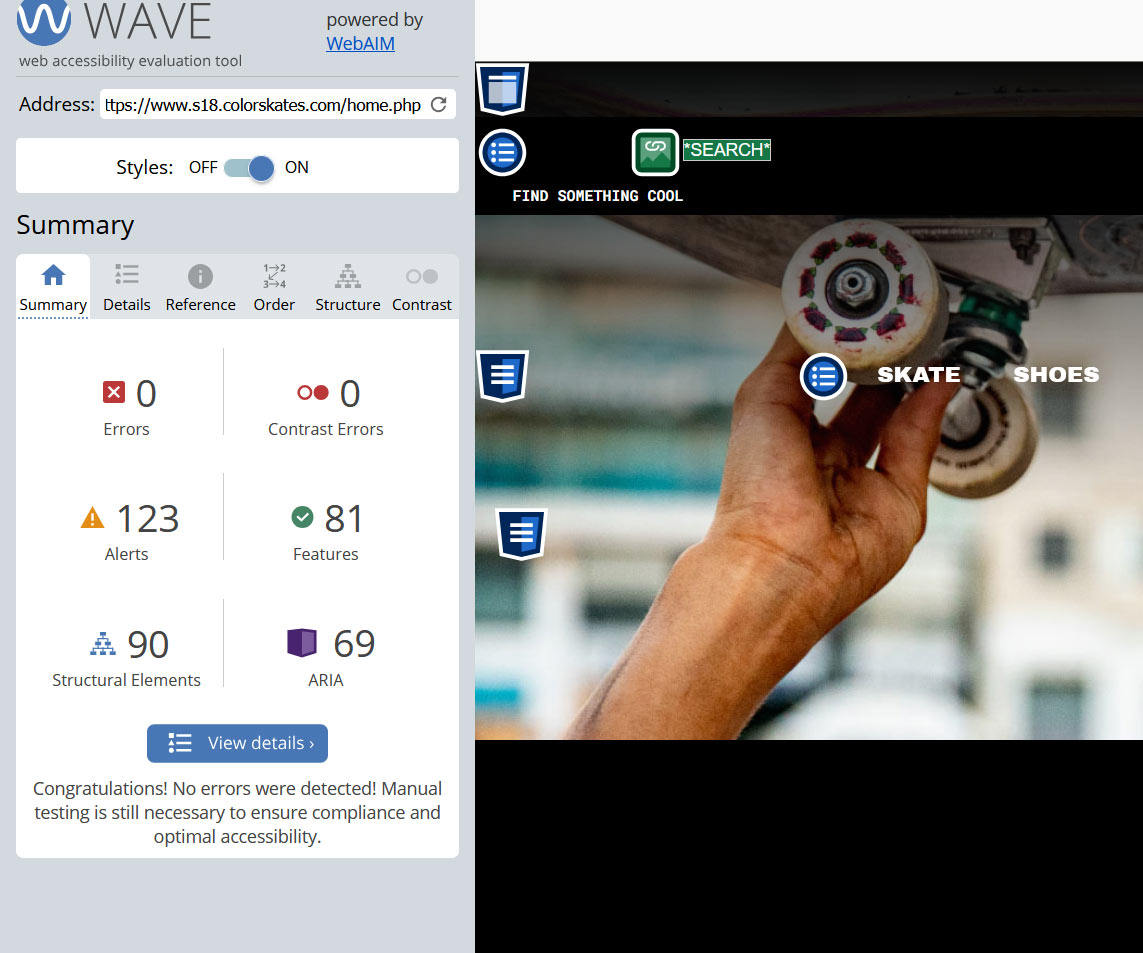Click the 90 Structural Elements count
The image size is (1143, 953).
click(x=148, y=644)
